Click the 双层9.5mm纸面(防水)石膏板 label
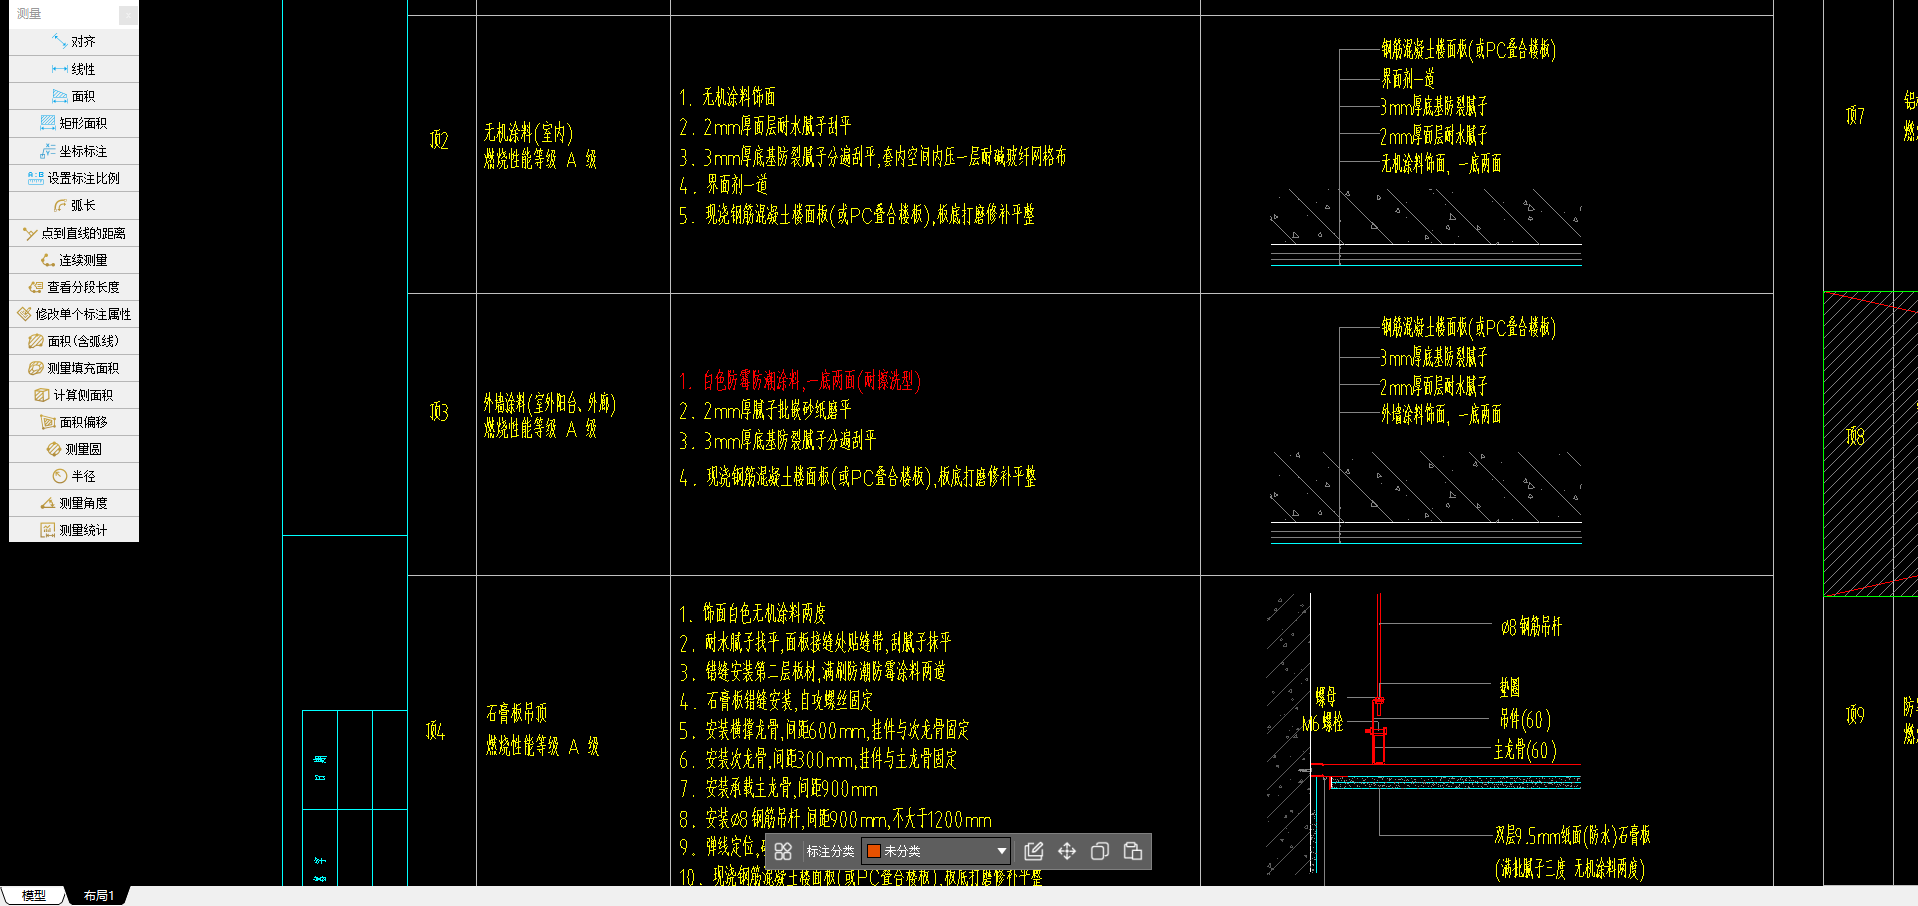 click(1572, 836)
